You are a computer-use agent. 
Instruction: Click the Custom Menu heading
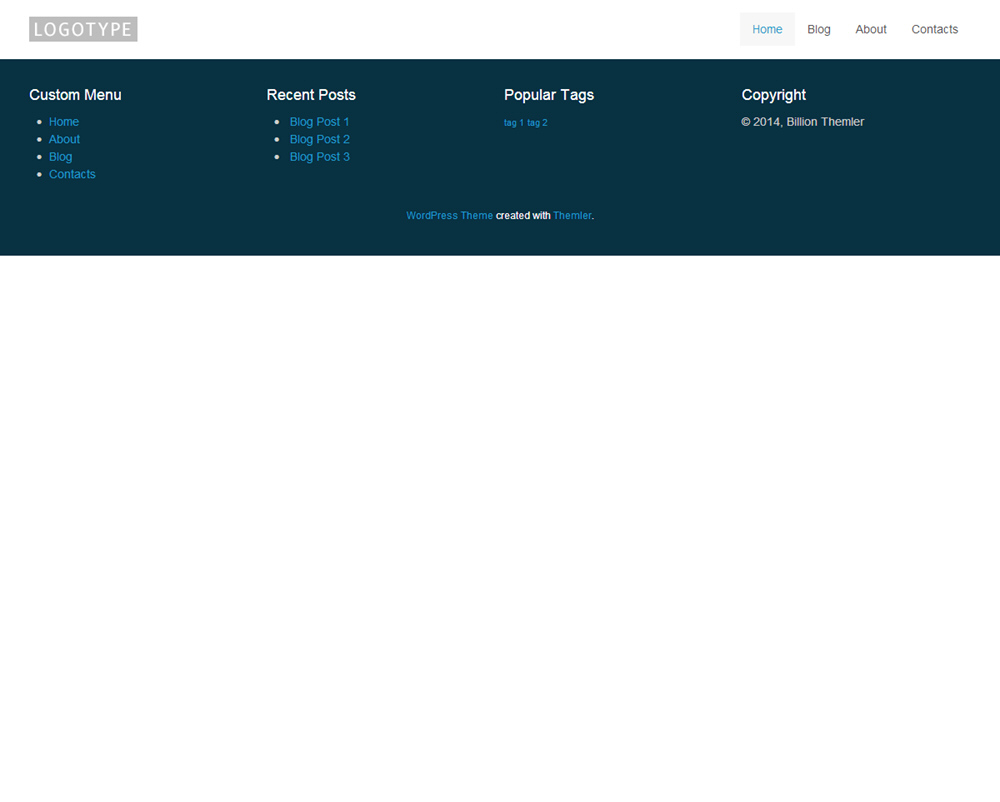click(75, 95)
